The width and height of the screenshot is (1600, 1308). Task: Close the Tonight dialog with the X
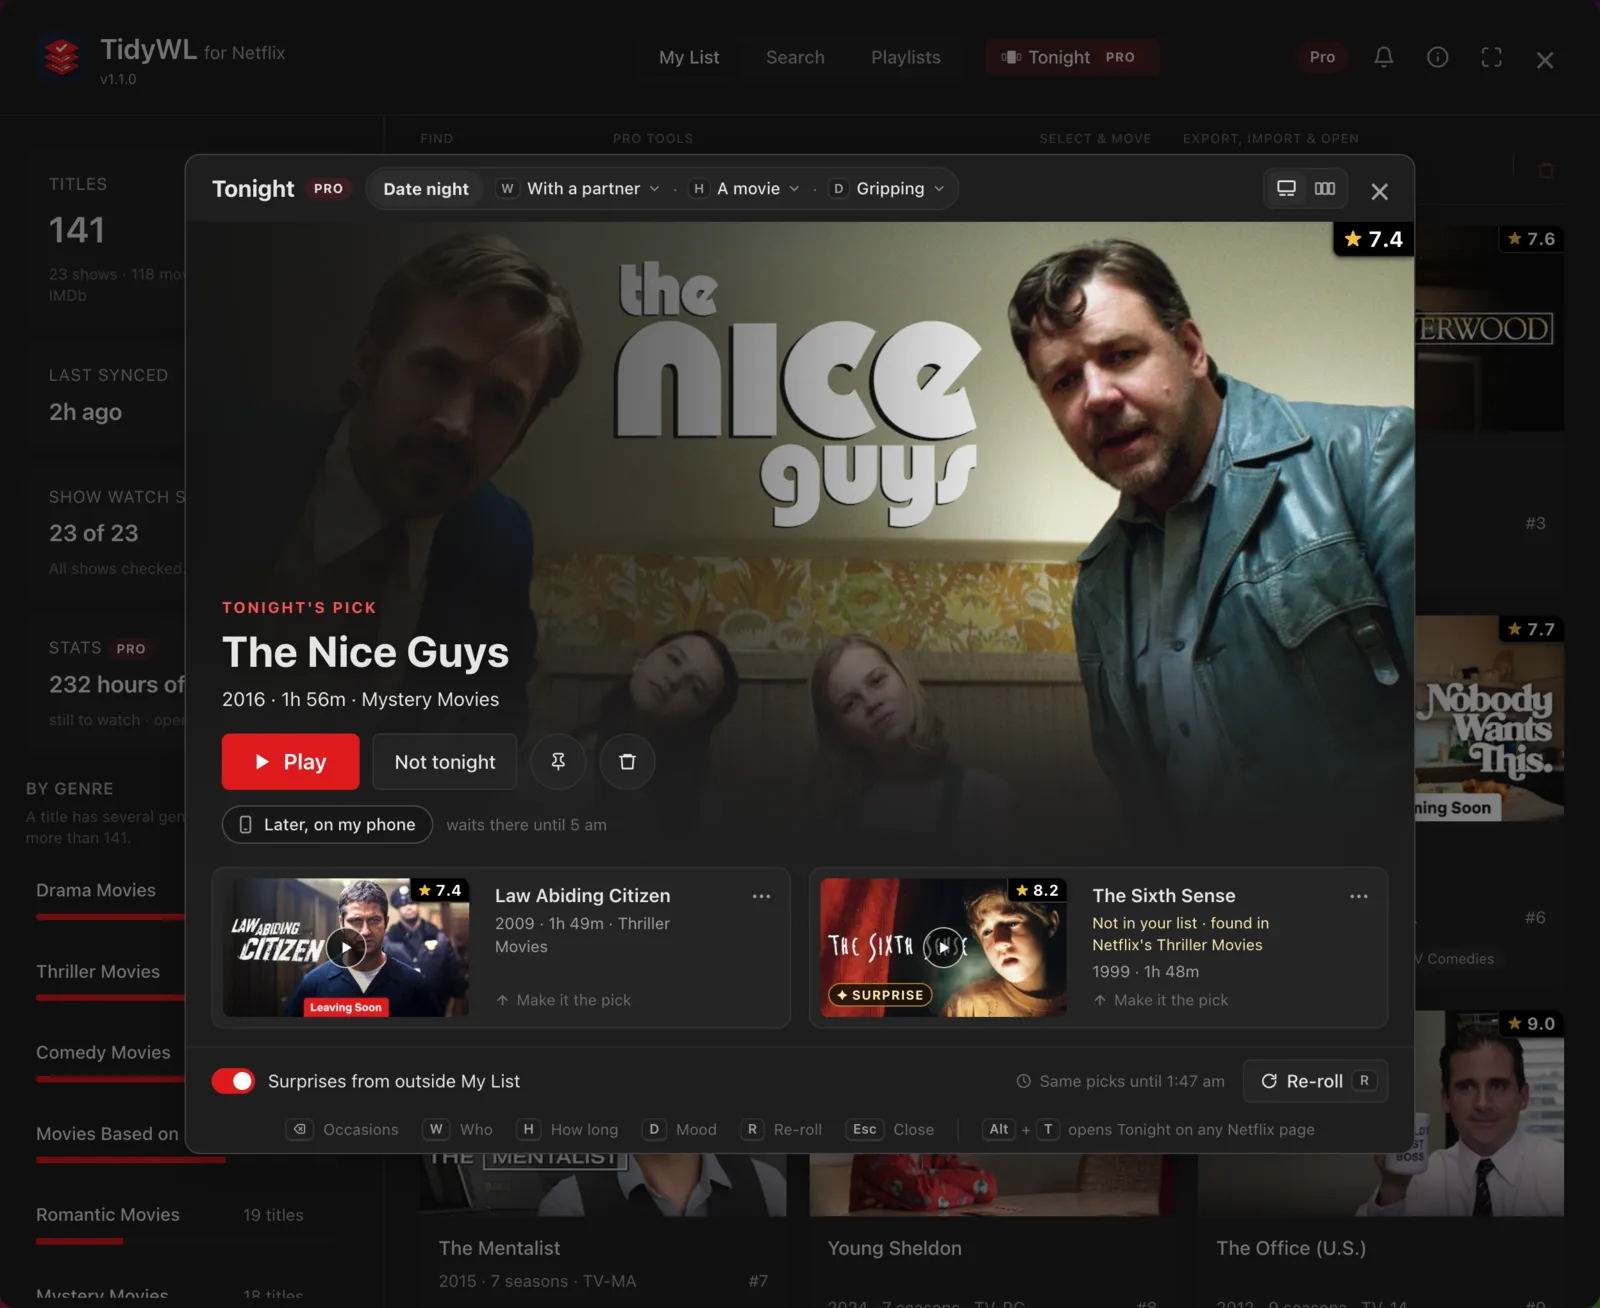pos(1379,191)
